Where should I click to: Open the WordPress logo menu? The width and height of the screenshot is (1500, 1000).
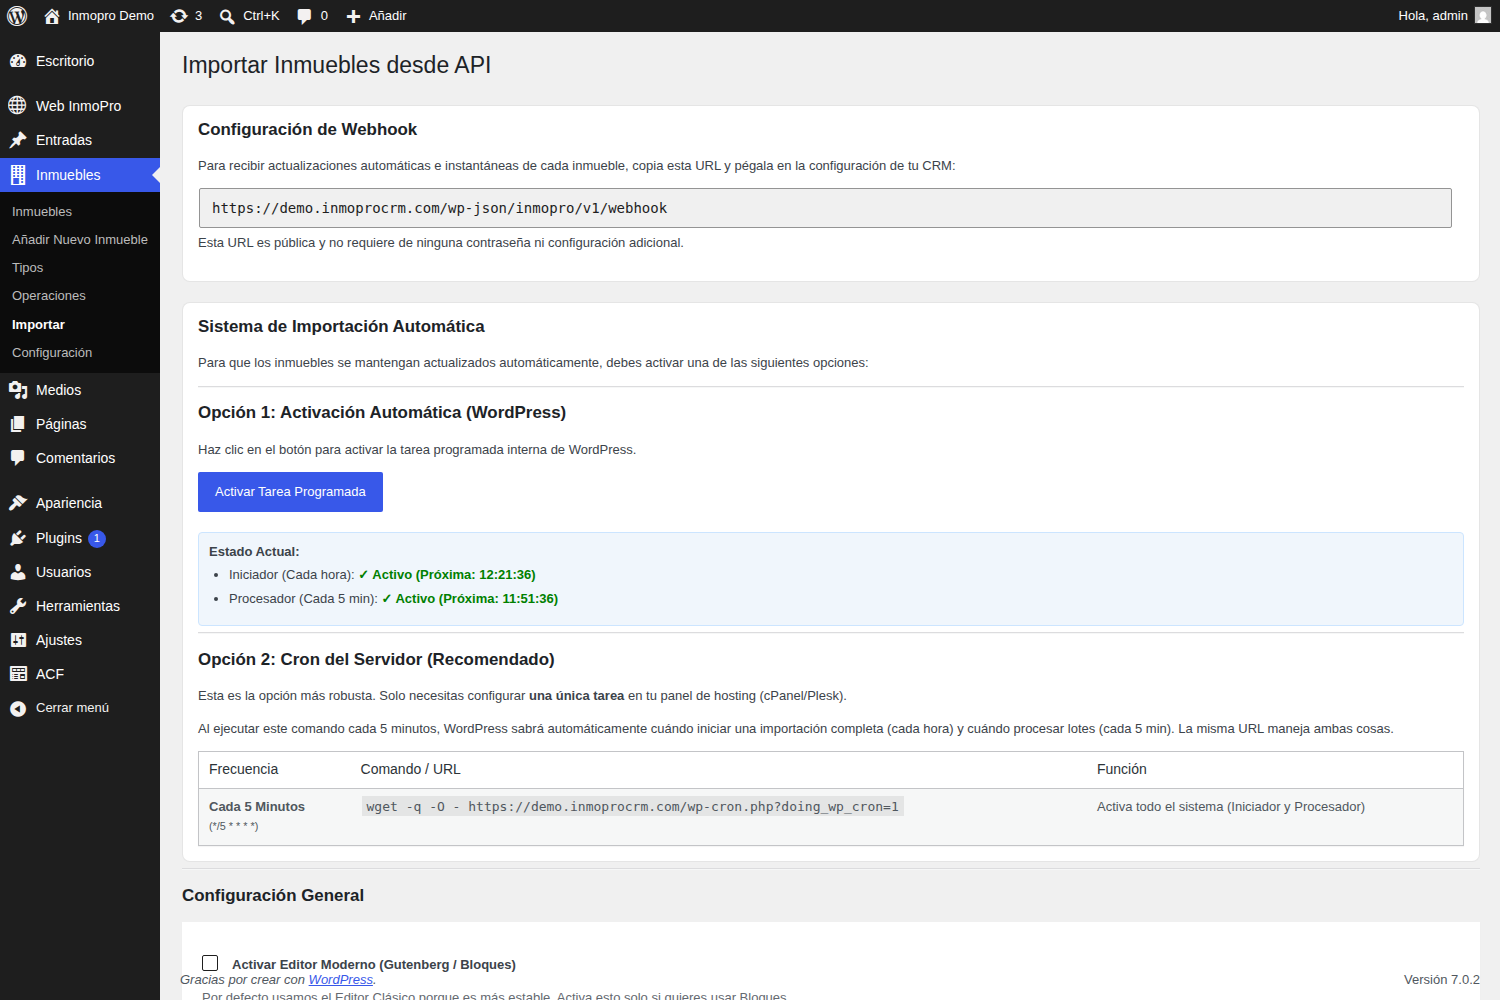(17, 16)
